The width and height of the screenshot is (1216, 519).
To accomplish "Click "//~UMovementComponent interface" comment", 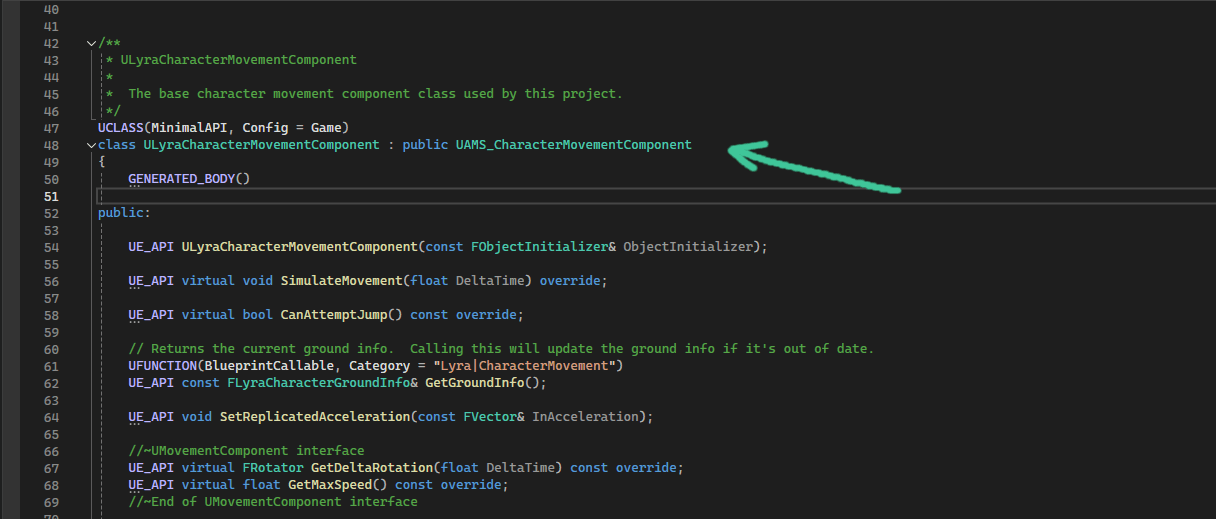I will pos(246,451).
